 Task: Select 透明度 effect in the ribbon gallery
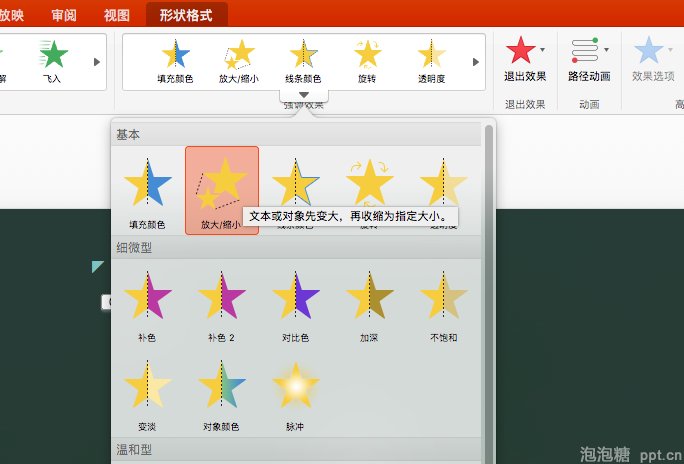(431, 60)
